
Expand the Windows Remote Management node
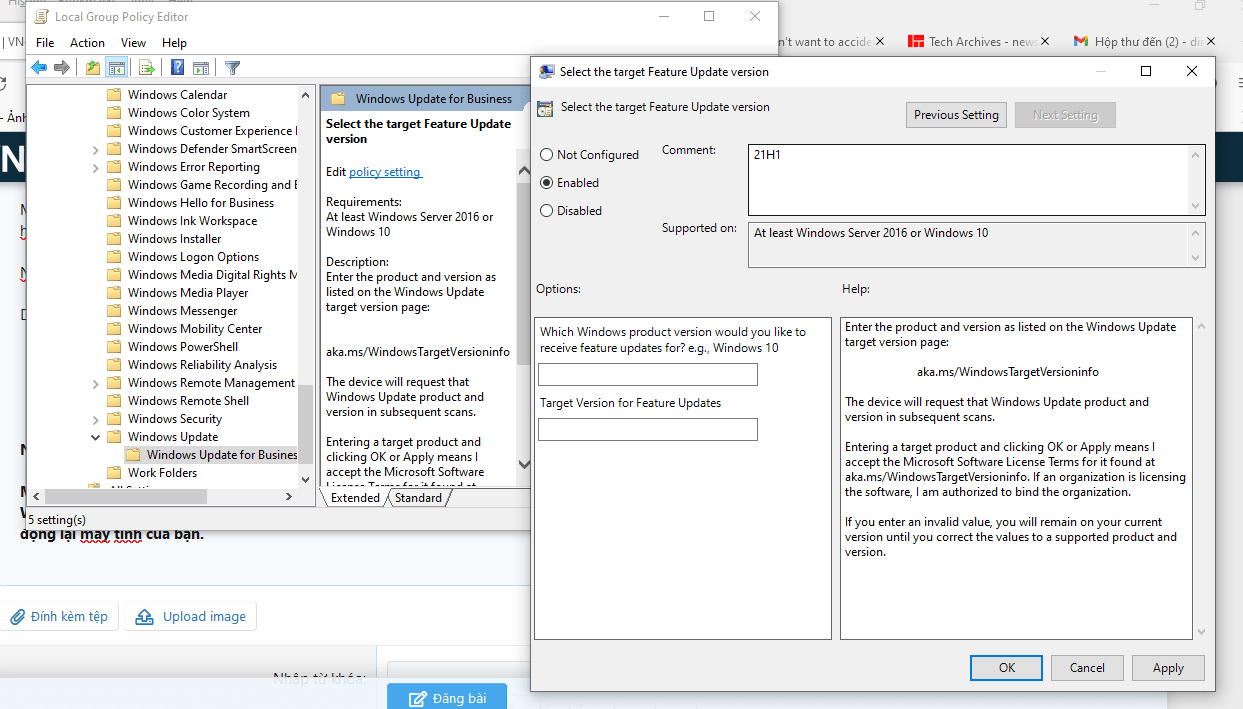tap(96, 383)
